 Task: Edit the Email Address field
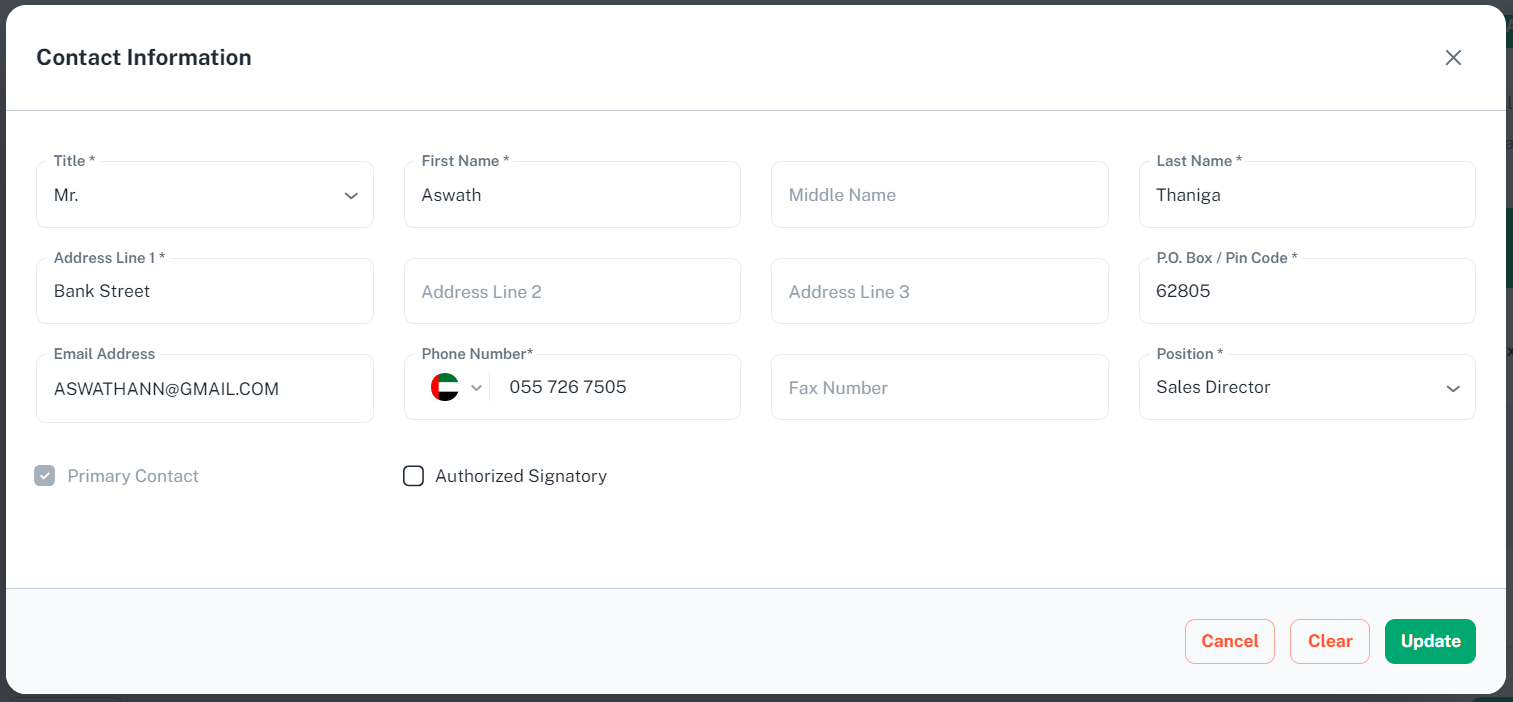coord(204,389)
